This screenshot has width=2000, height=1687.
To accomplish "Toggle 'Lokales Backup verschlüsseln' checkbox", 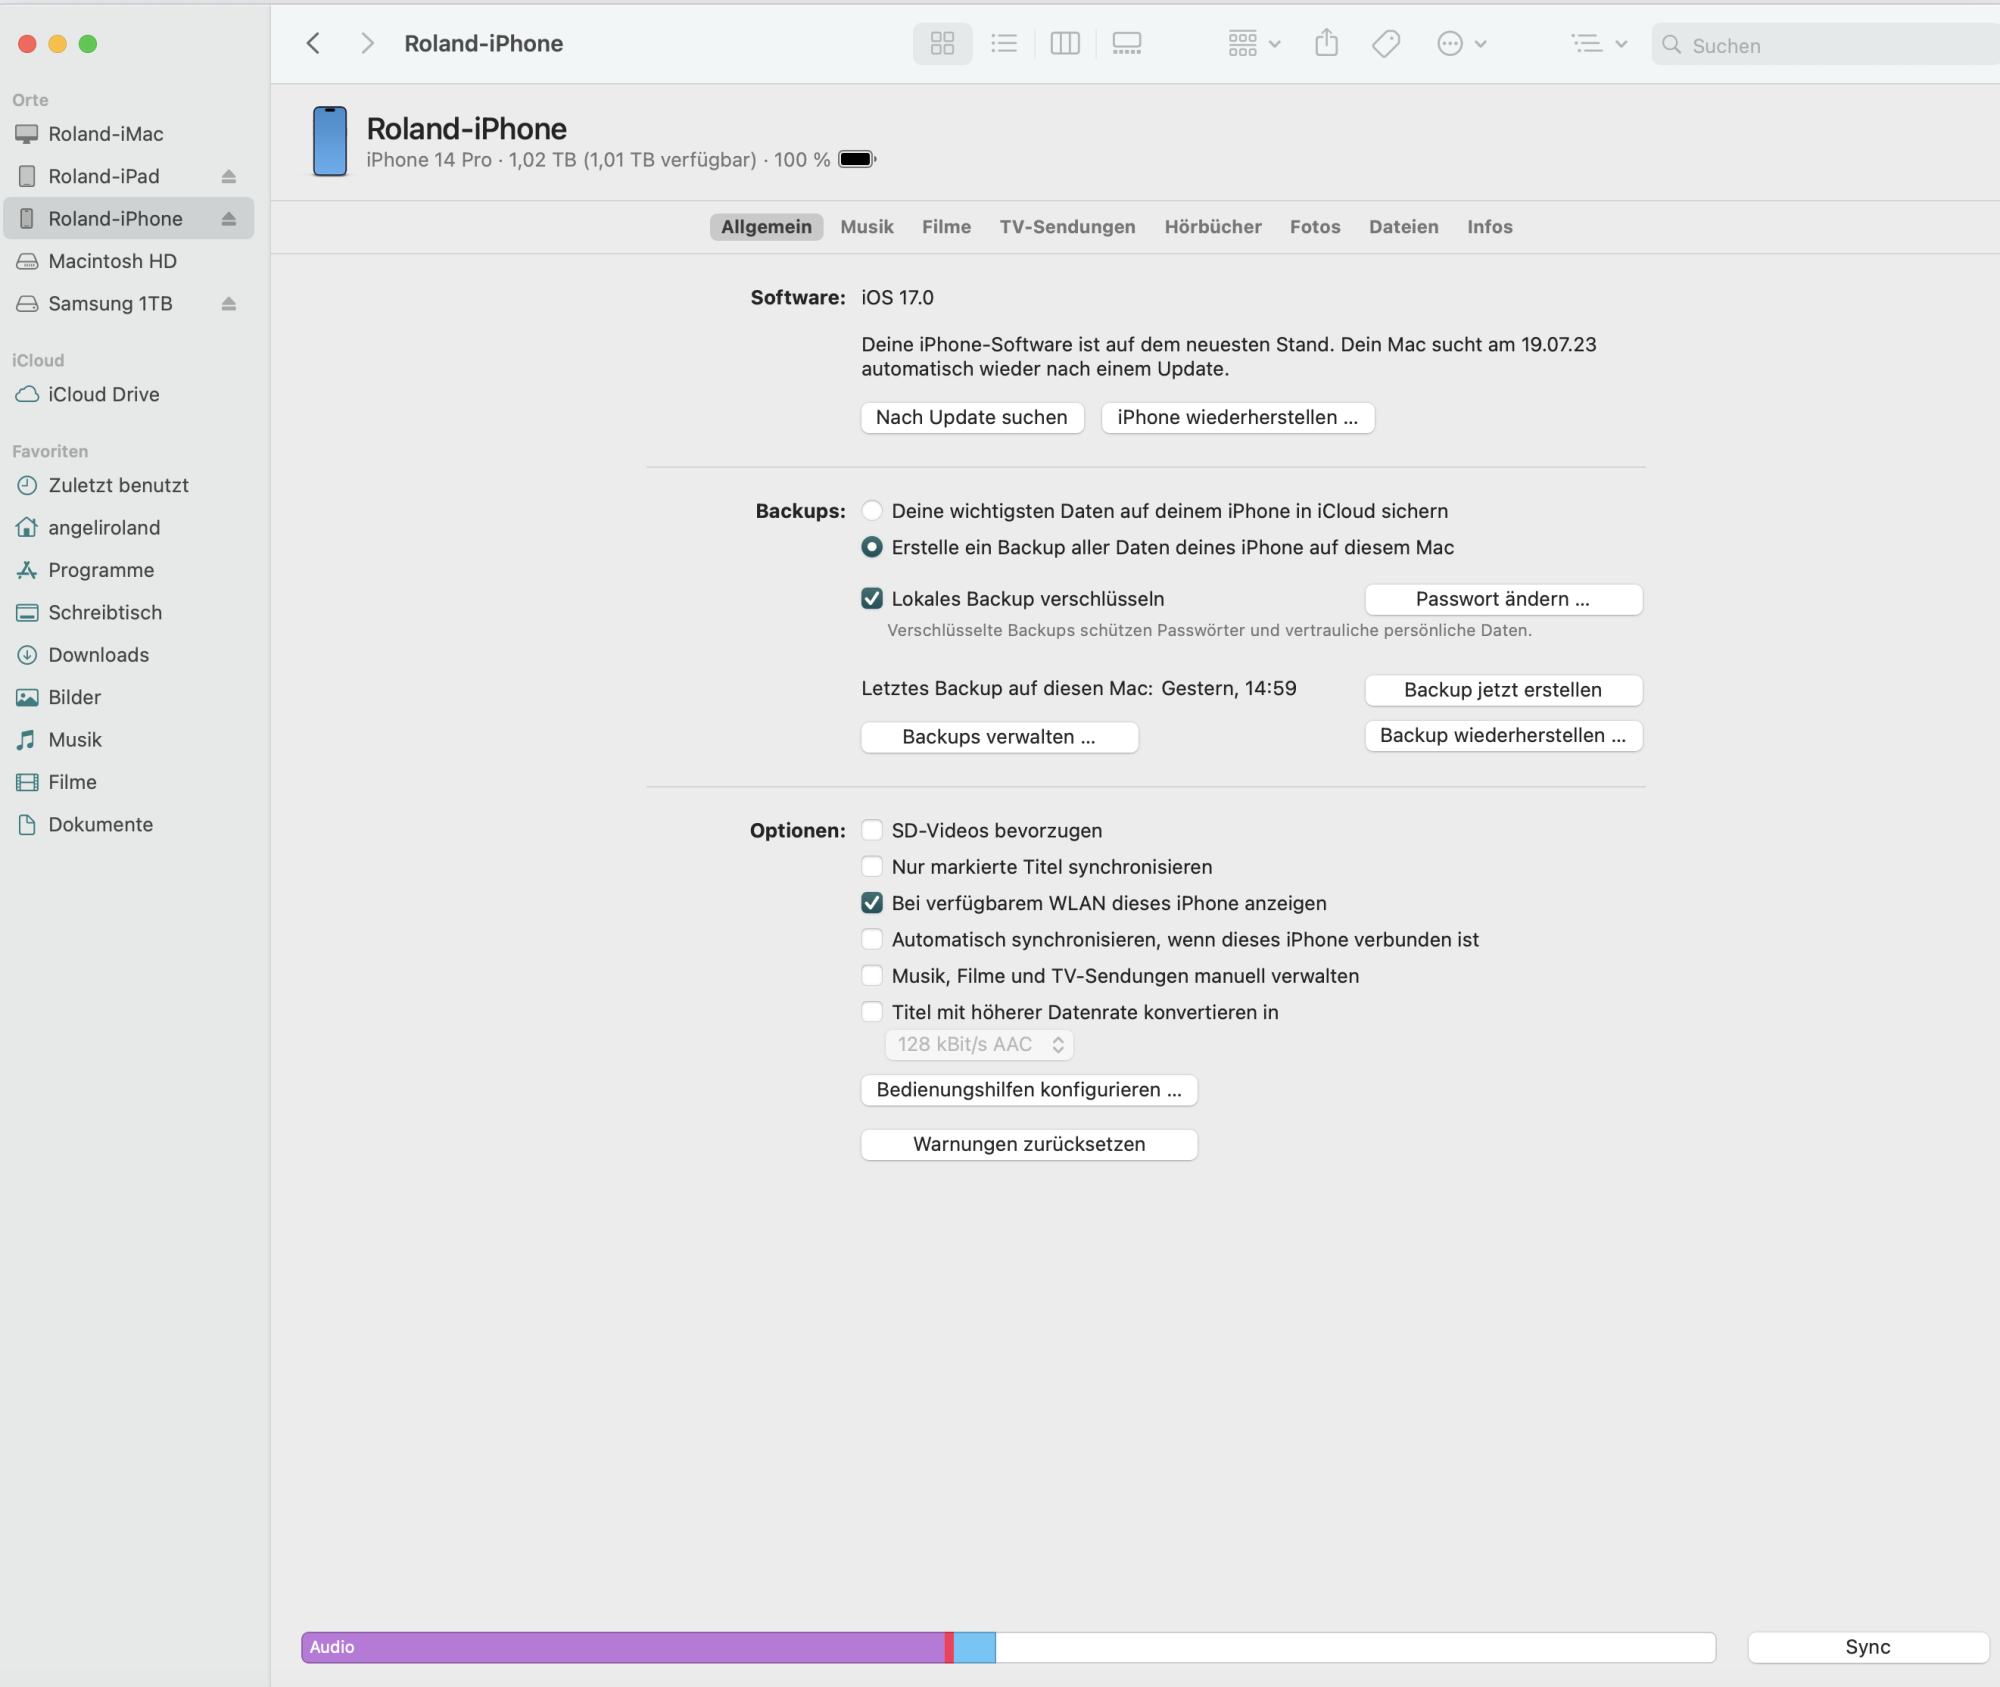I will 870,597.
